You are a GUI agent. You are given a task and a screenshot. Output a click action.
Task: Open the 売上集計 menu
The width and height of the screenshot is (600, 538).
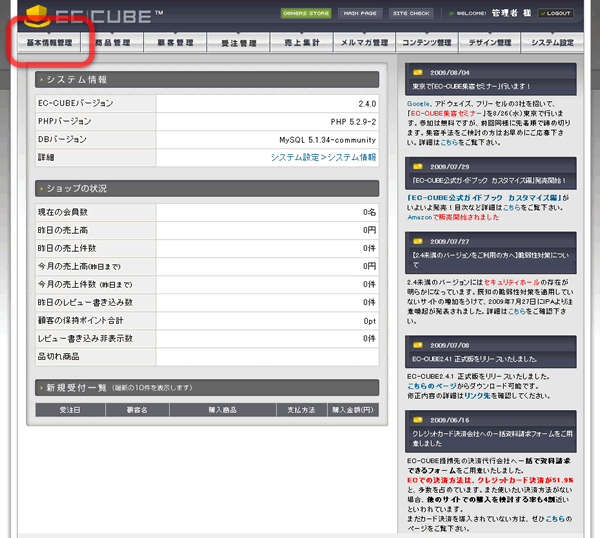(x=302, y=42)
